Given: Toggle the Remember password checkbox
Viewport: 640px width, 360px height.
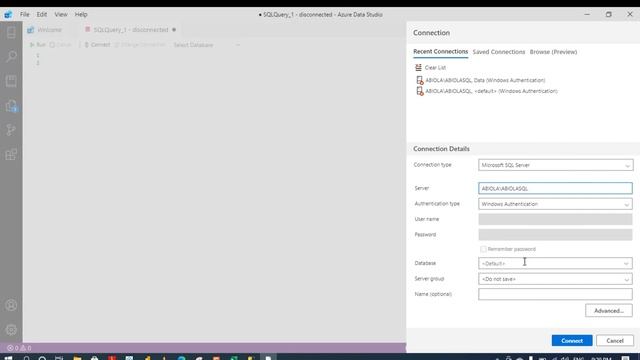Looking at the screenshot, I should tap(483, 249).
